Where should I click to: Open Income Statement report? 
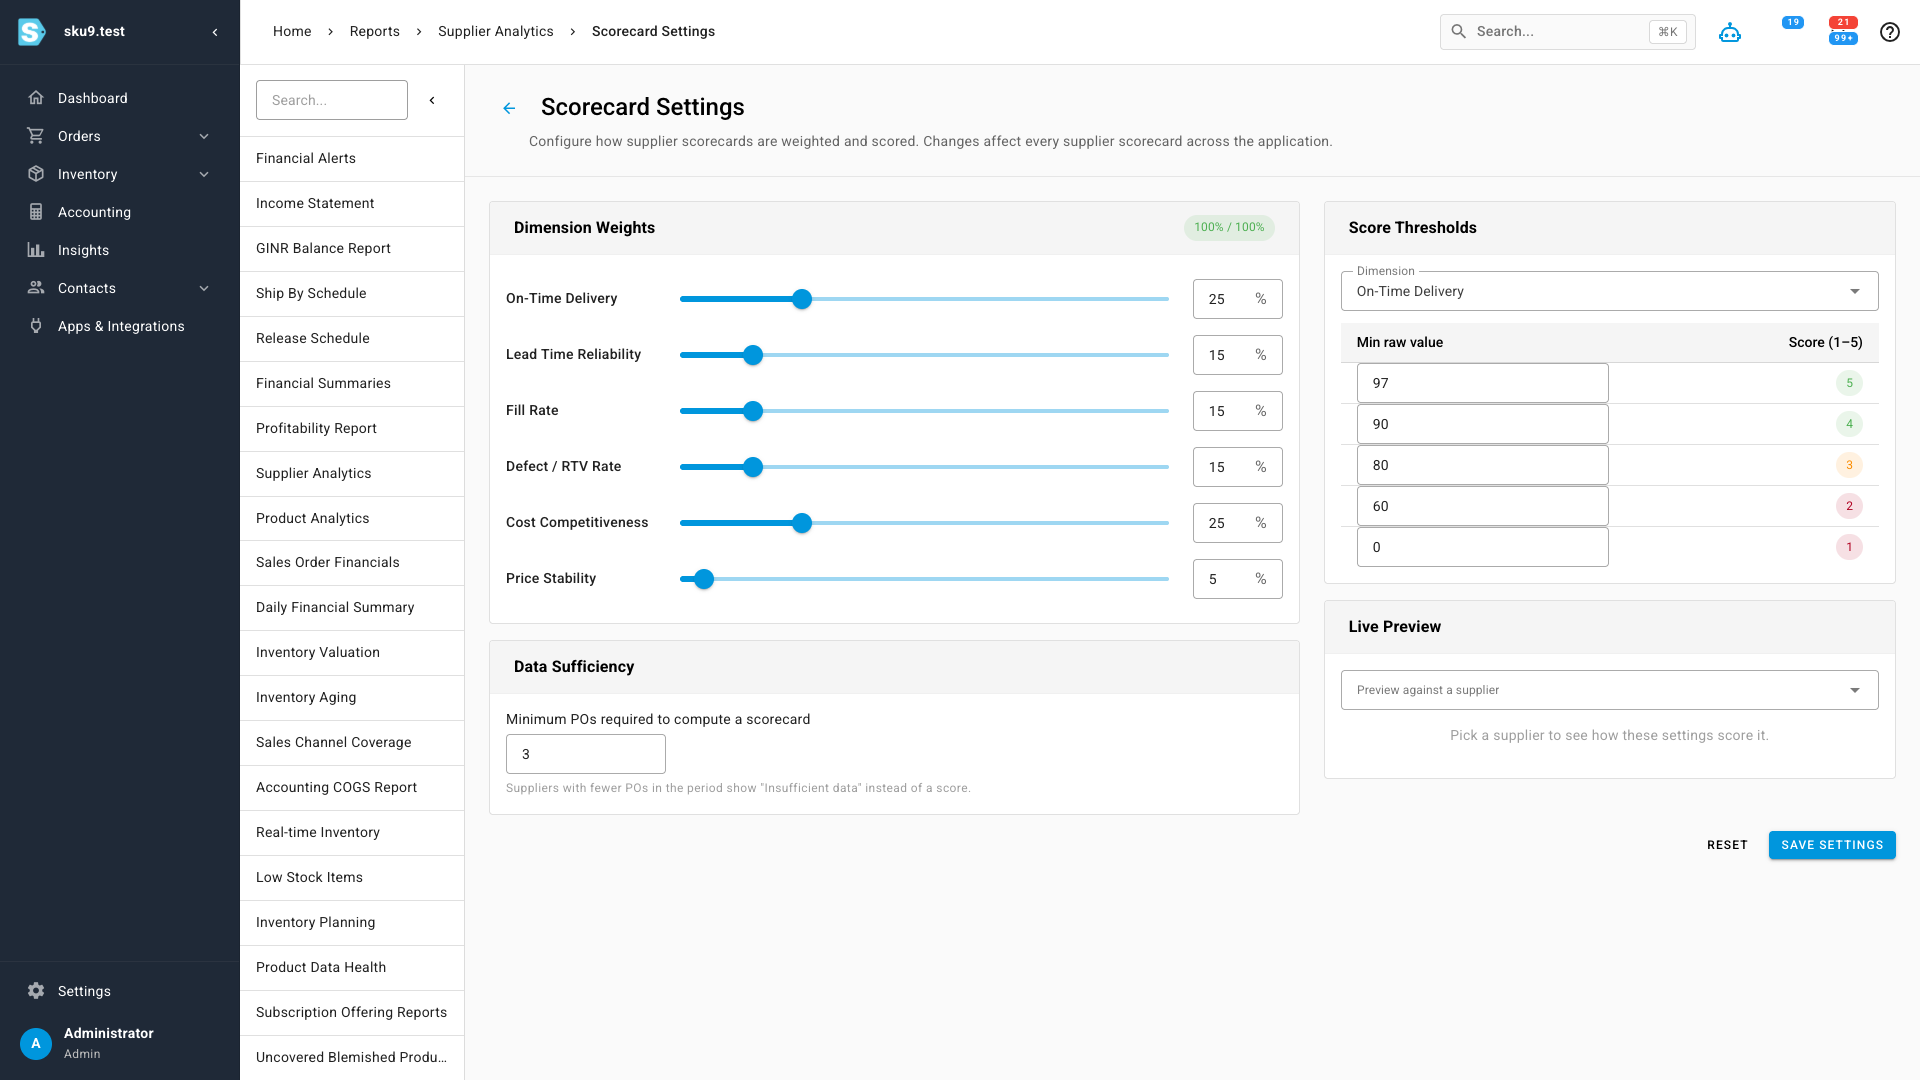click(x=352, y=203)
